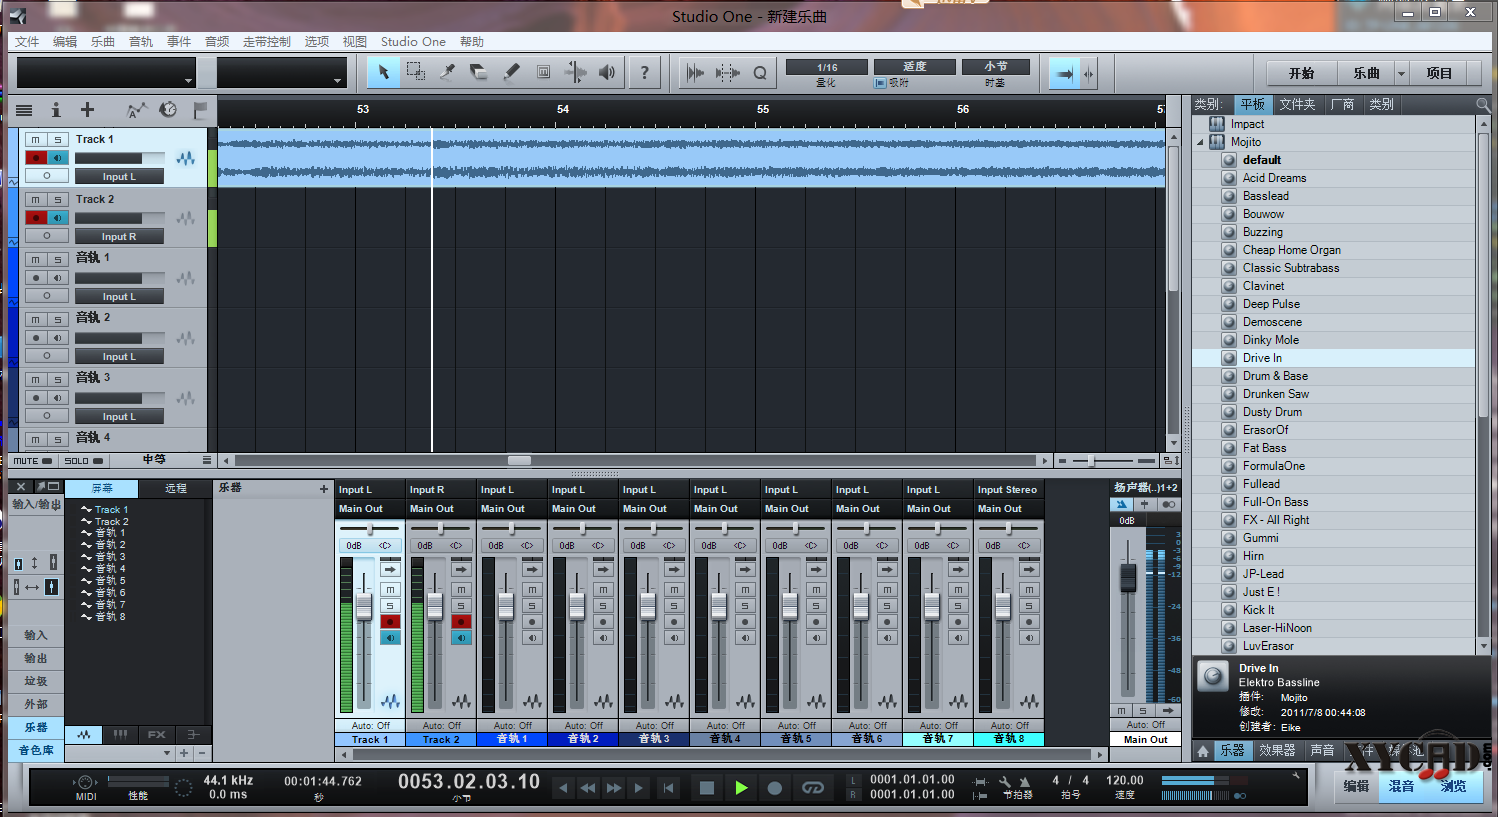Click the browser search magnifier icon
1498x817 pixels.
click(1483, 104)
